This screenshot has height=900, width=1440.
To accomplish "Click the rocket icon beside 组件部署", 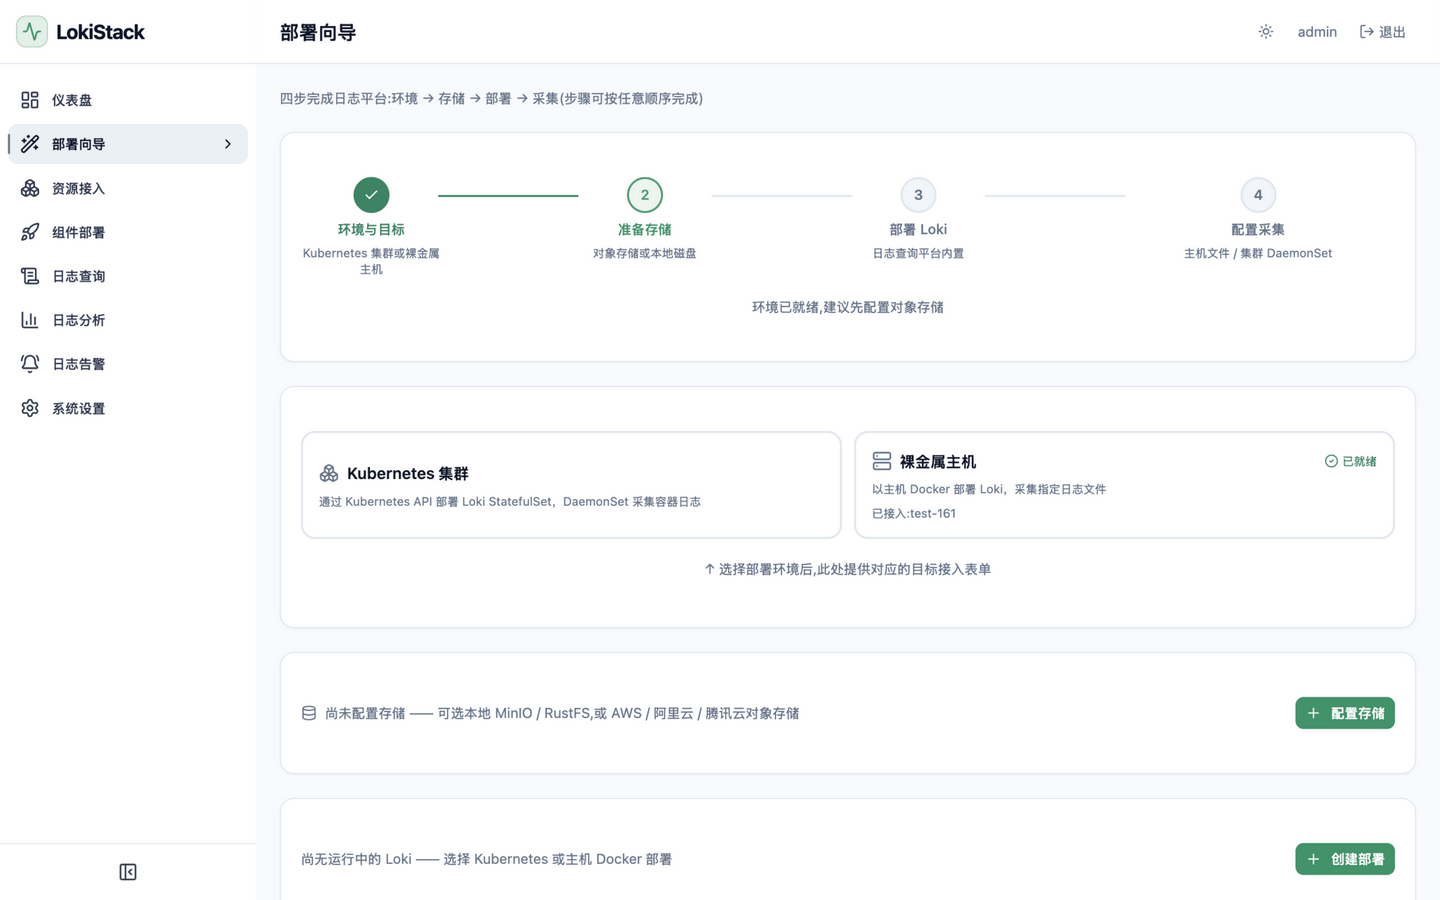I will (30, 232).
